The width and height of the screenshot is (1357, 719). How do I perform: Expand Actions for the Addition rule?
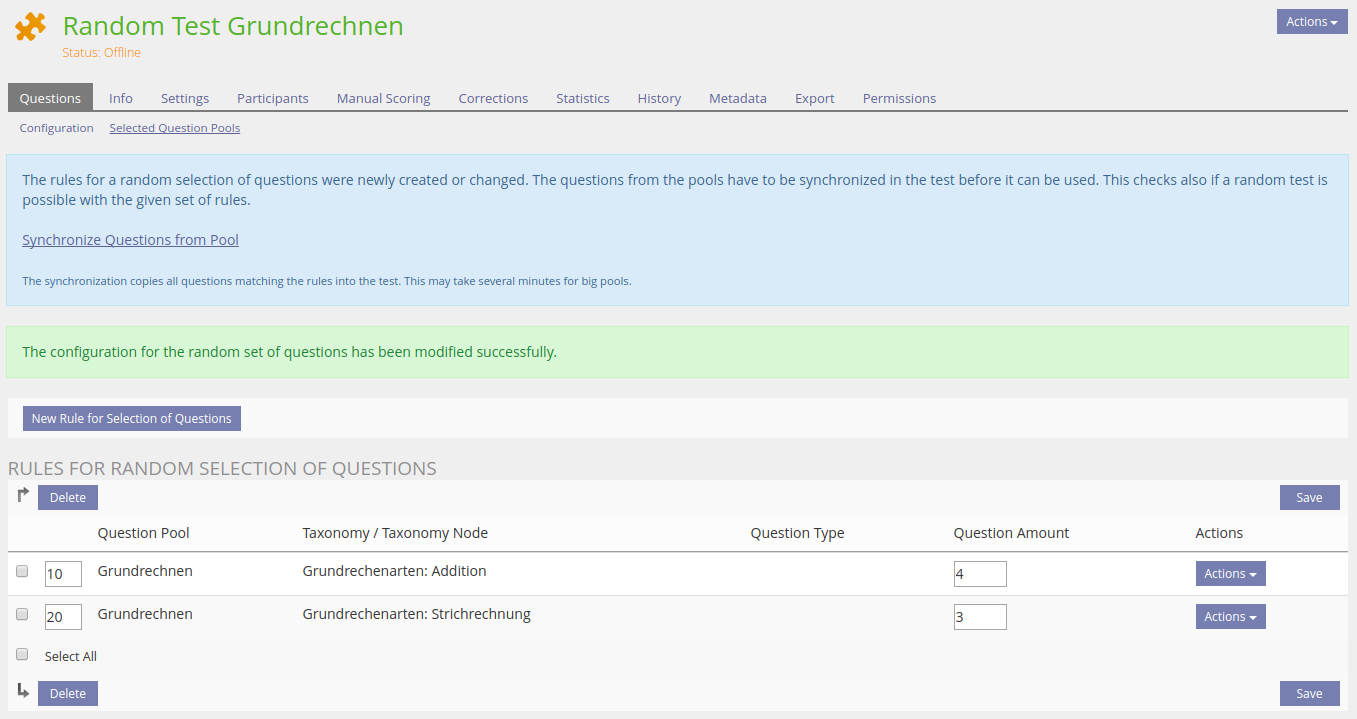coord(1230,574)
